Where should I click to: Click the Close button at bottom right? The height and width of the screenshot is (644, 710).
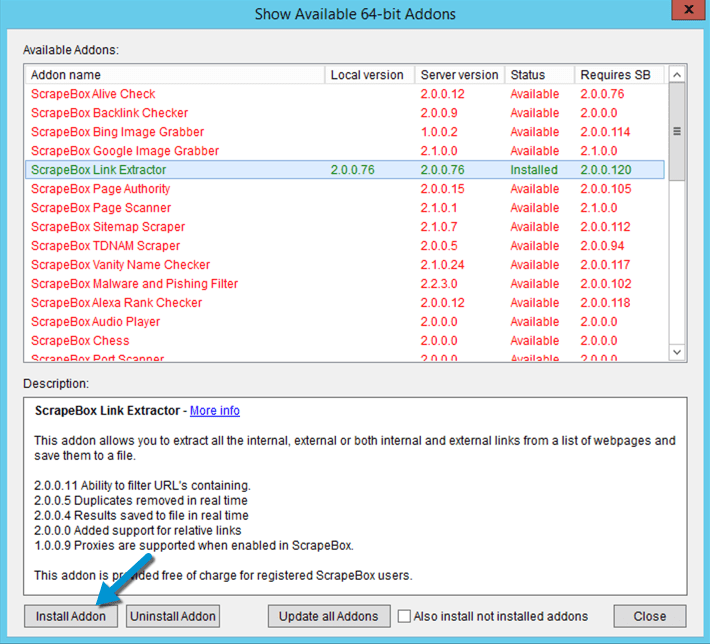point(650,616)
